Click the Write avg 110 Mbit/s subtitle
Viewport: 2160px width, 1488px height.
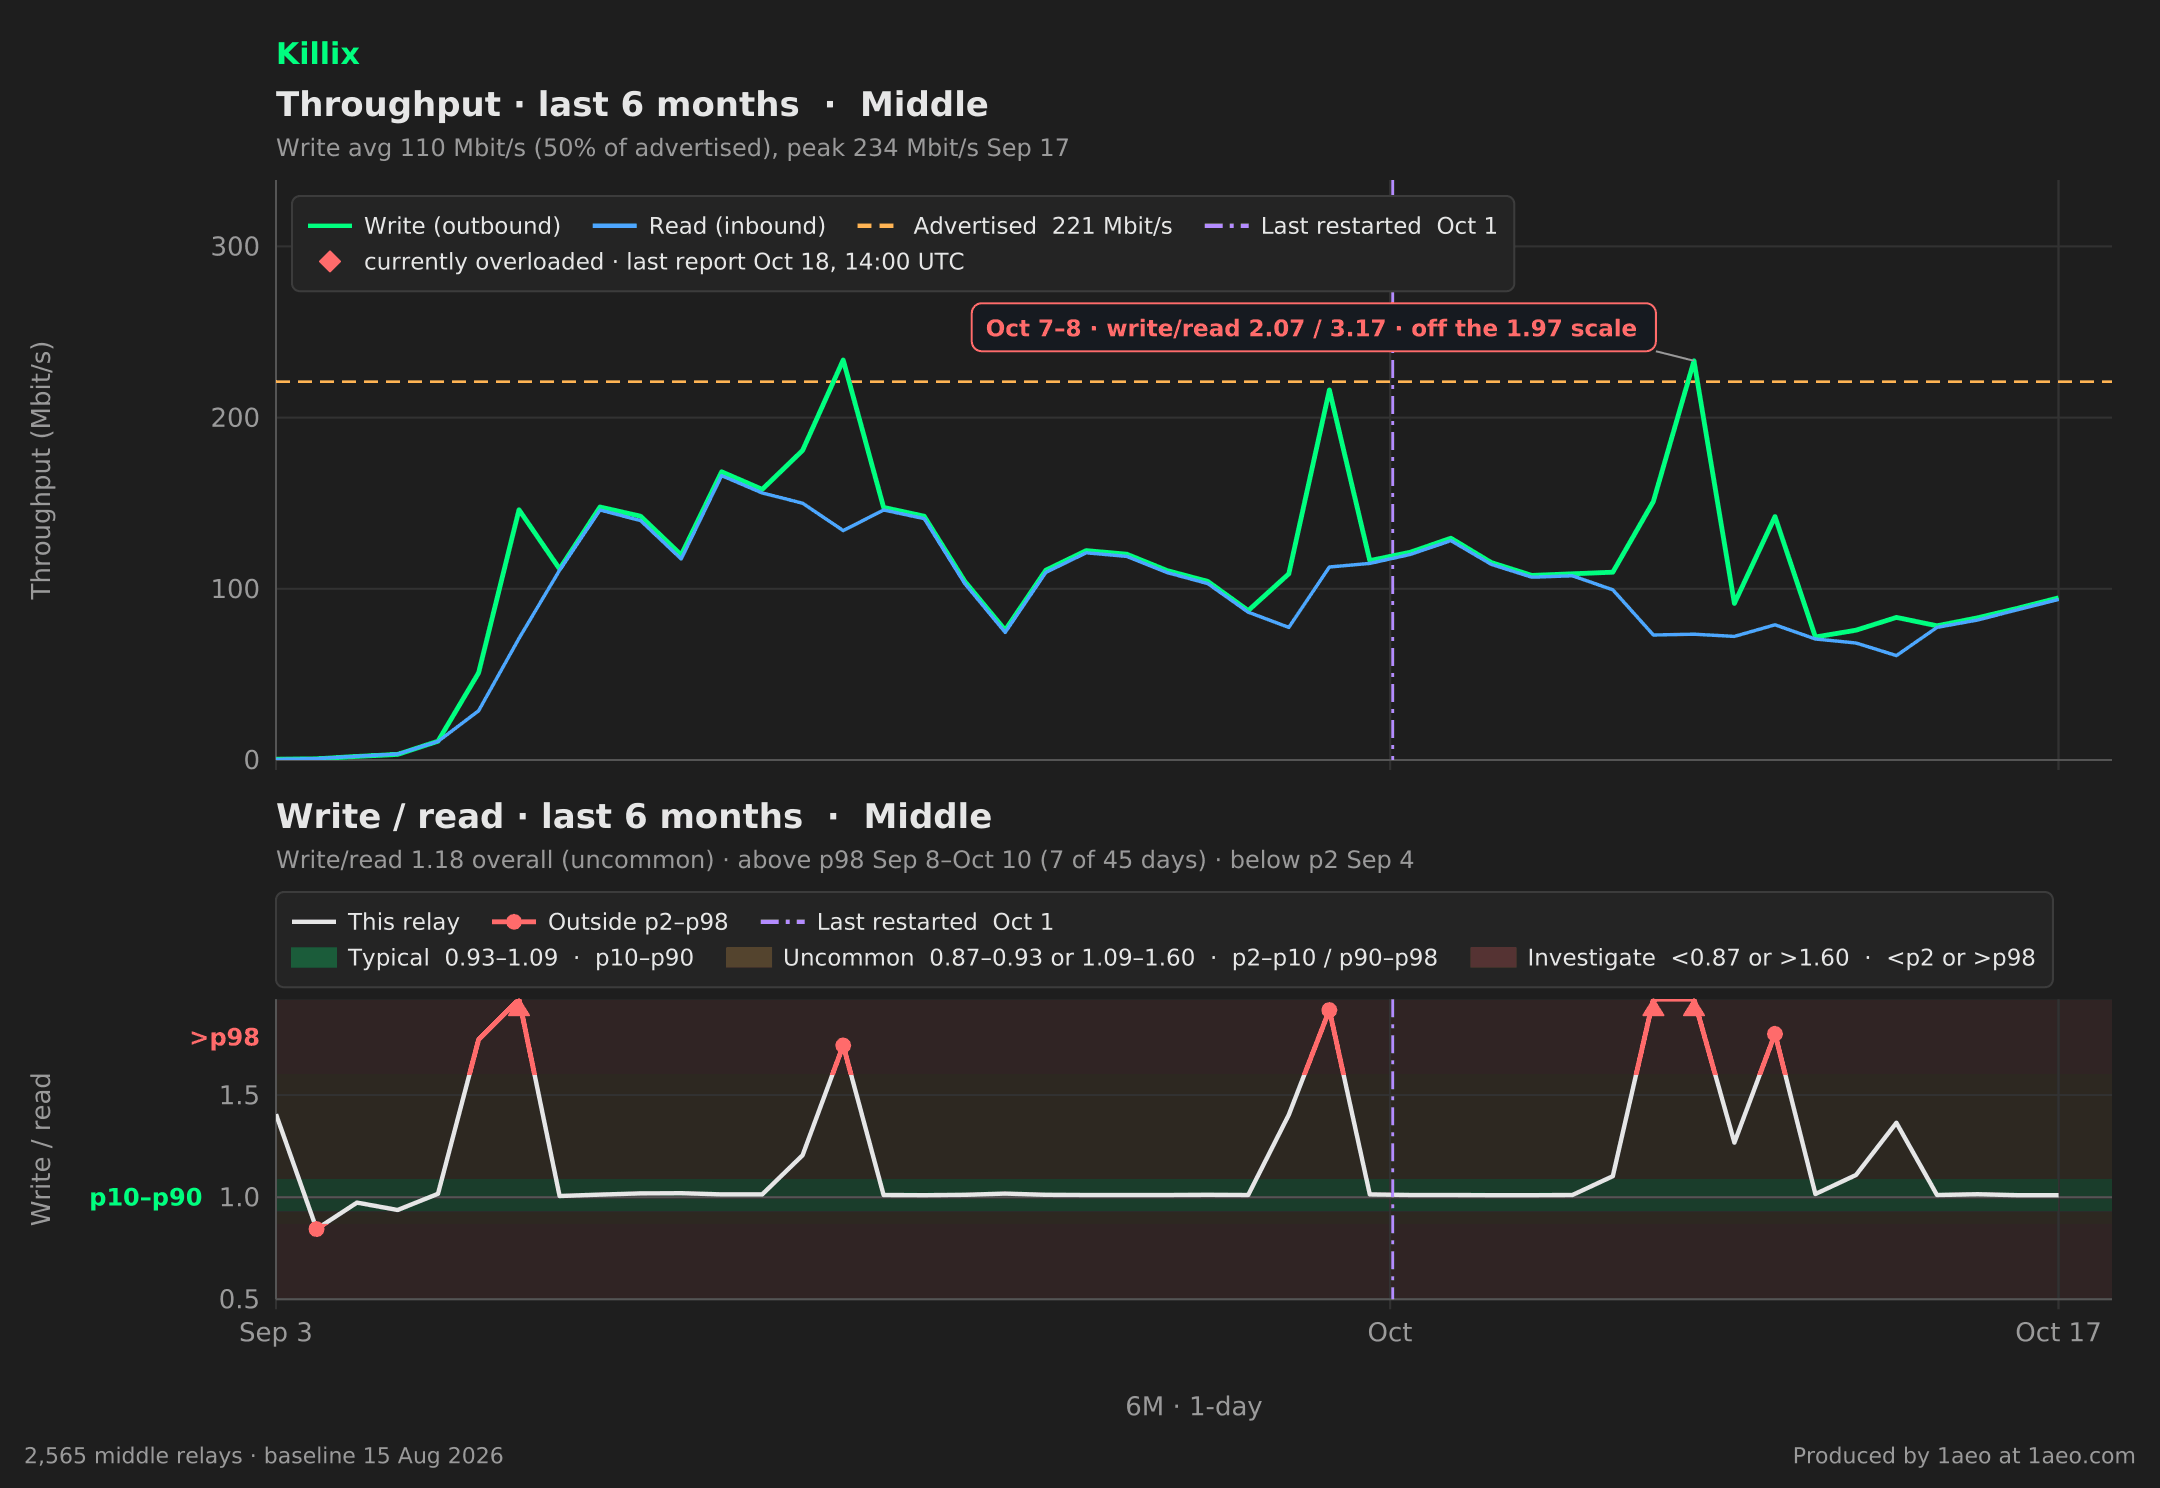(673, 148)
